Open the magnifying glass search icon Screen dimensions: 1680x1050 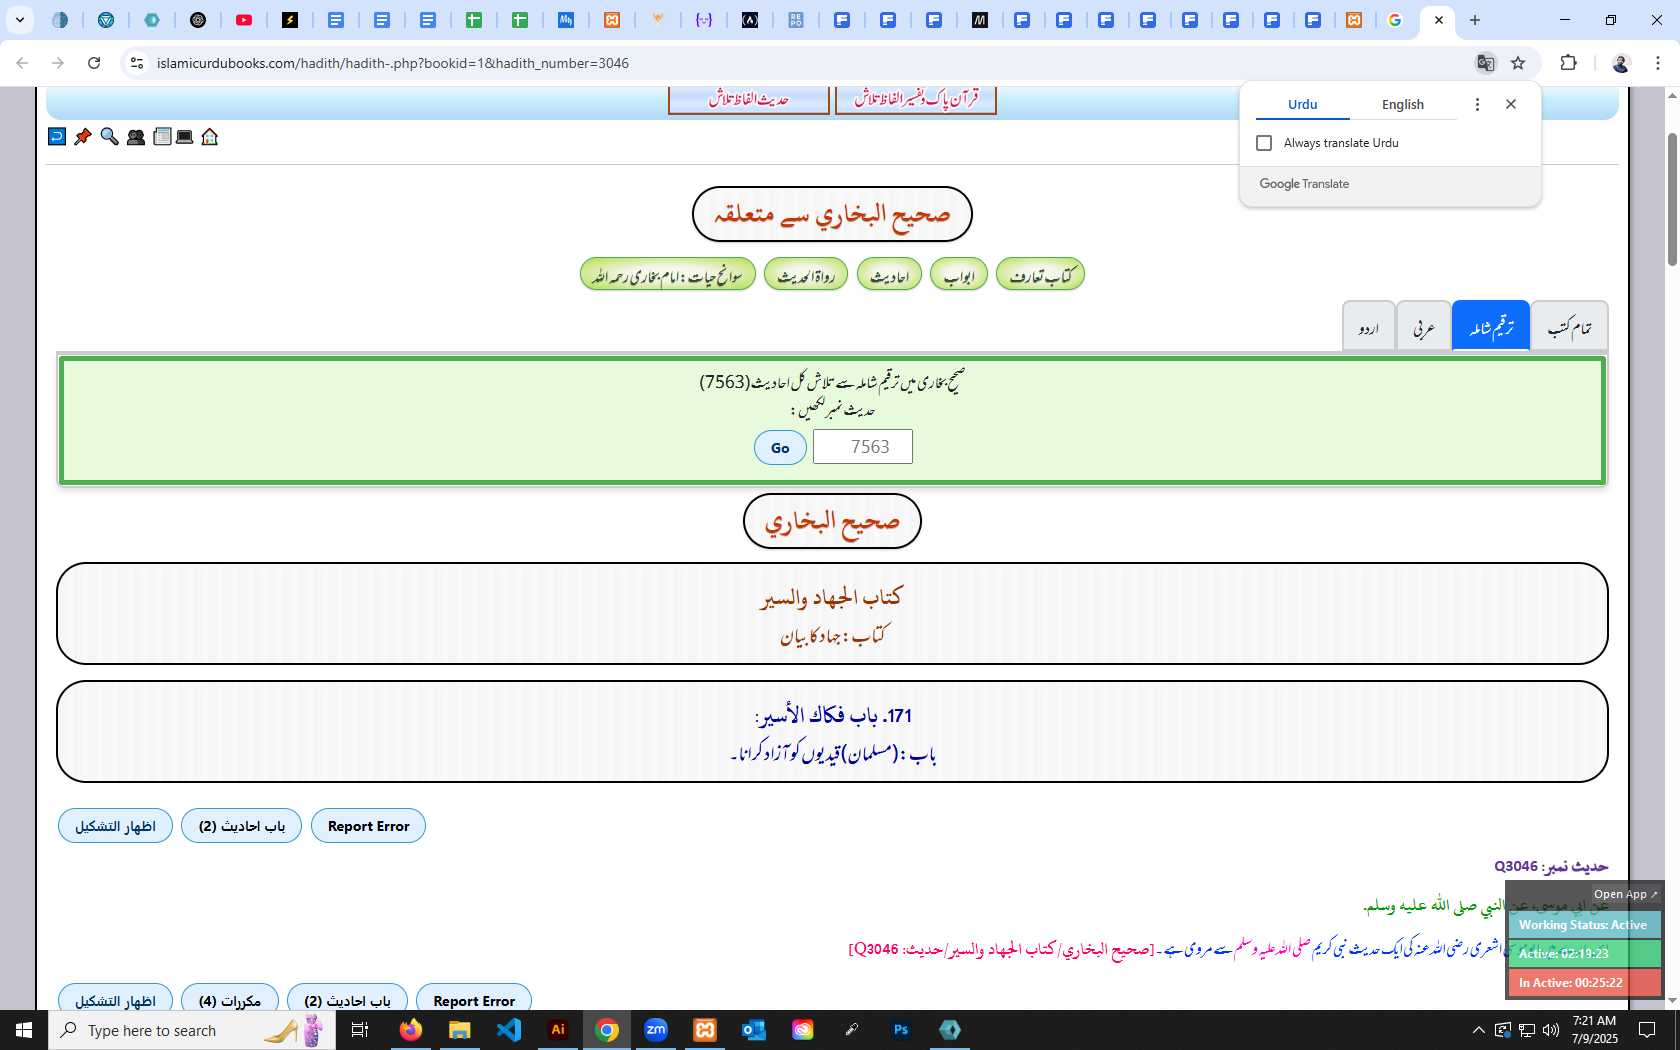109,137
